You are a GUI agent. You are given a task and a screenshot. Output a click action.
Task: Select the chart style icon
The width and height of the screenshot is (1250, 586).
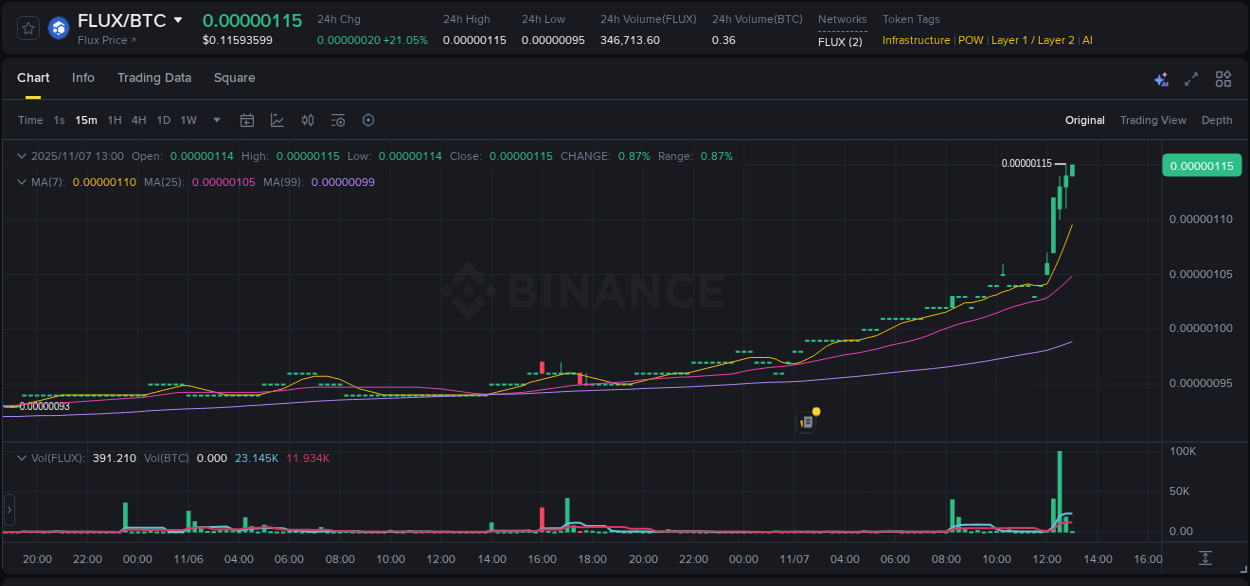[277, 120]
